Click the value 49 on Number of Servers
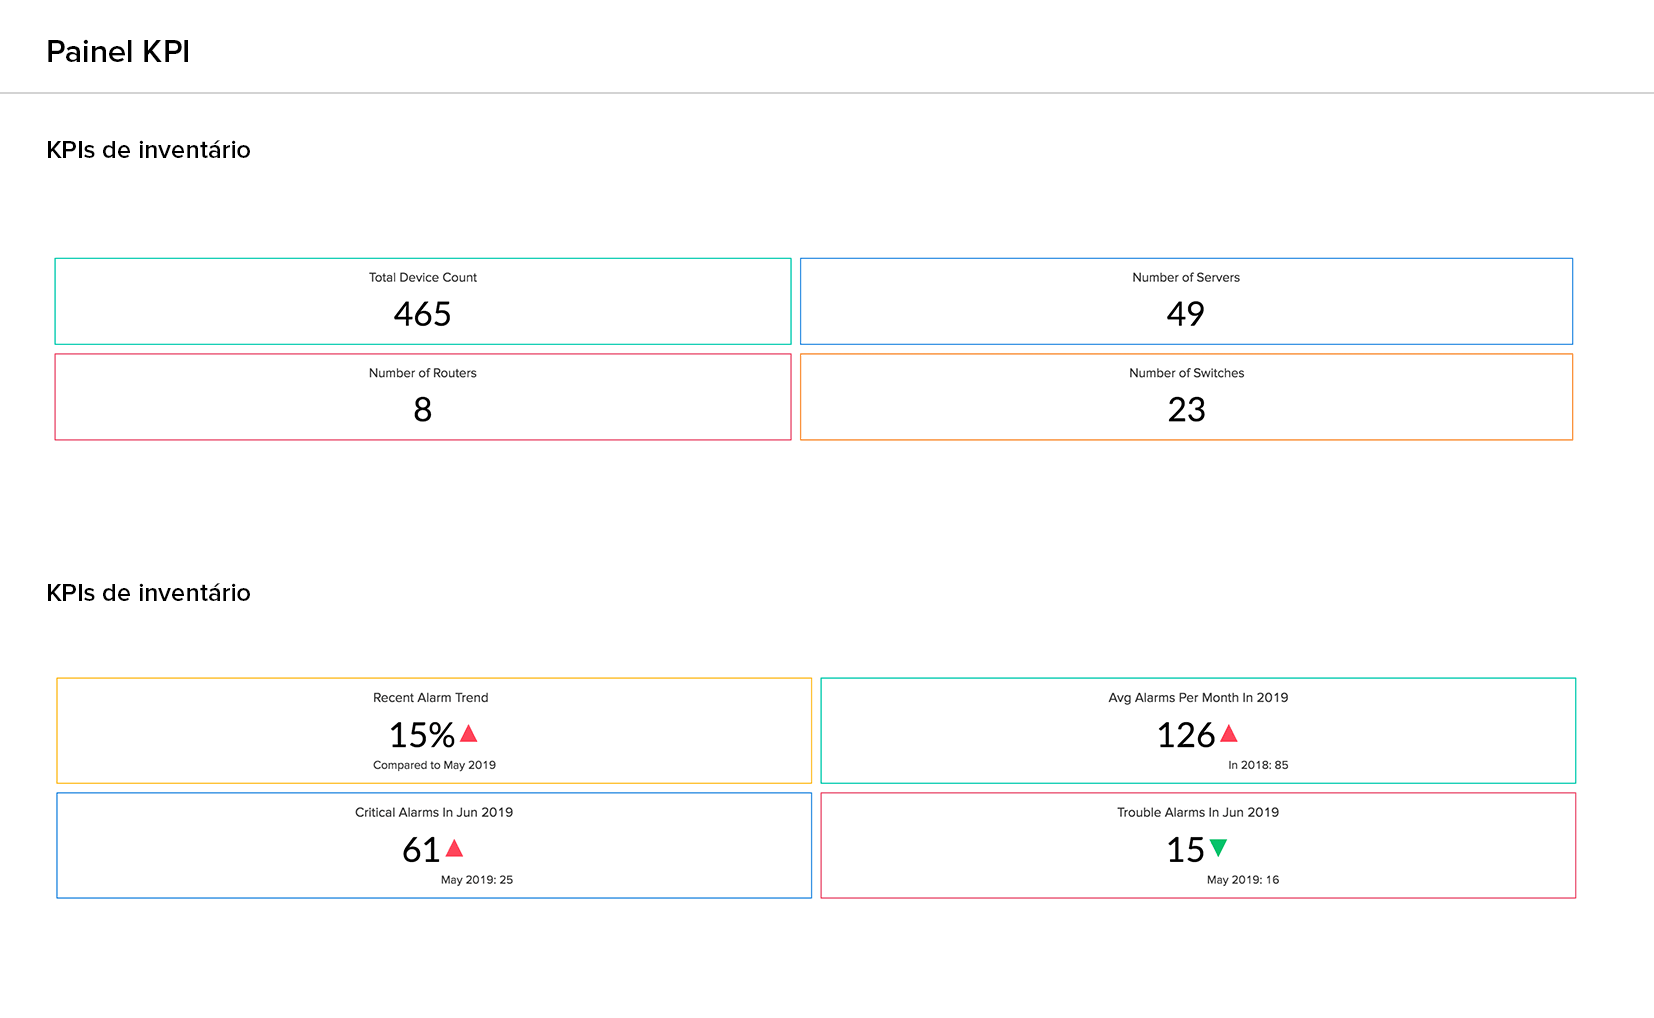The width and height of the screenshot is (1654, 1018). pos(1186,314)
